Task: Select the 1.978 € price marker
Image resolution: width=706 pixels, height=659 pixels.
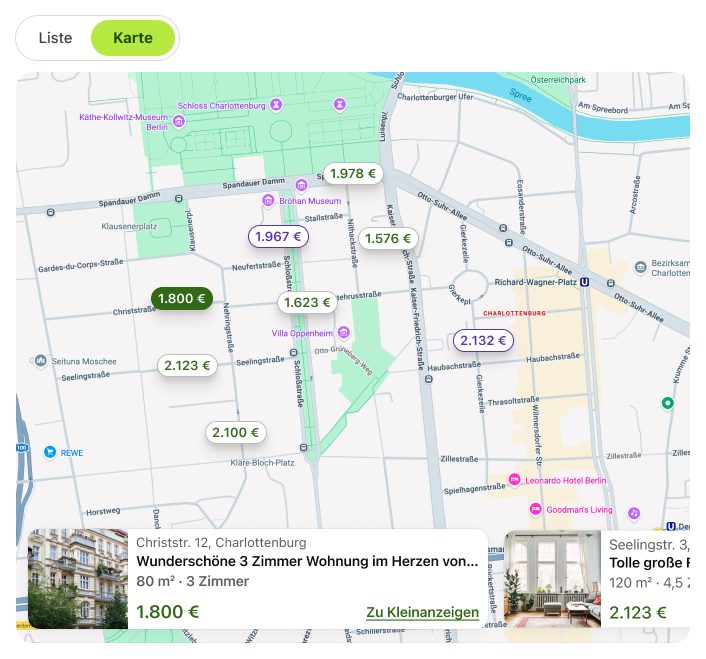Action: tap(353, 173)
